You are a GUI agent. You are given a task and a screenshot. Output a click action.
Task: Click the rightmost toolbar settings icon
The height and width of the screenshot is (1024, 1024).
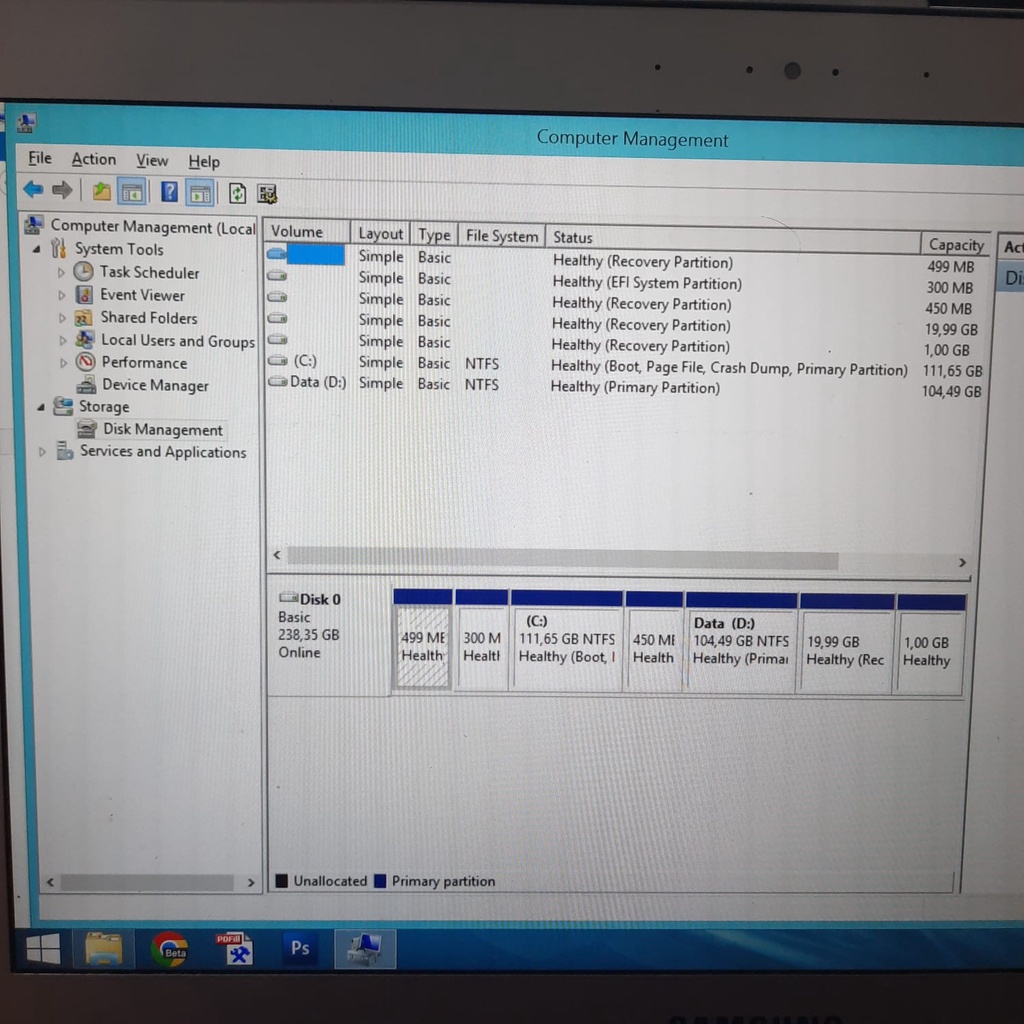click(x=267, y=194)
